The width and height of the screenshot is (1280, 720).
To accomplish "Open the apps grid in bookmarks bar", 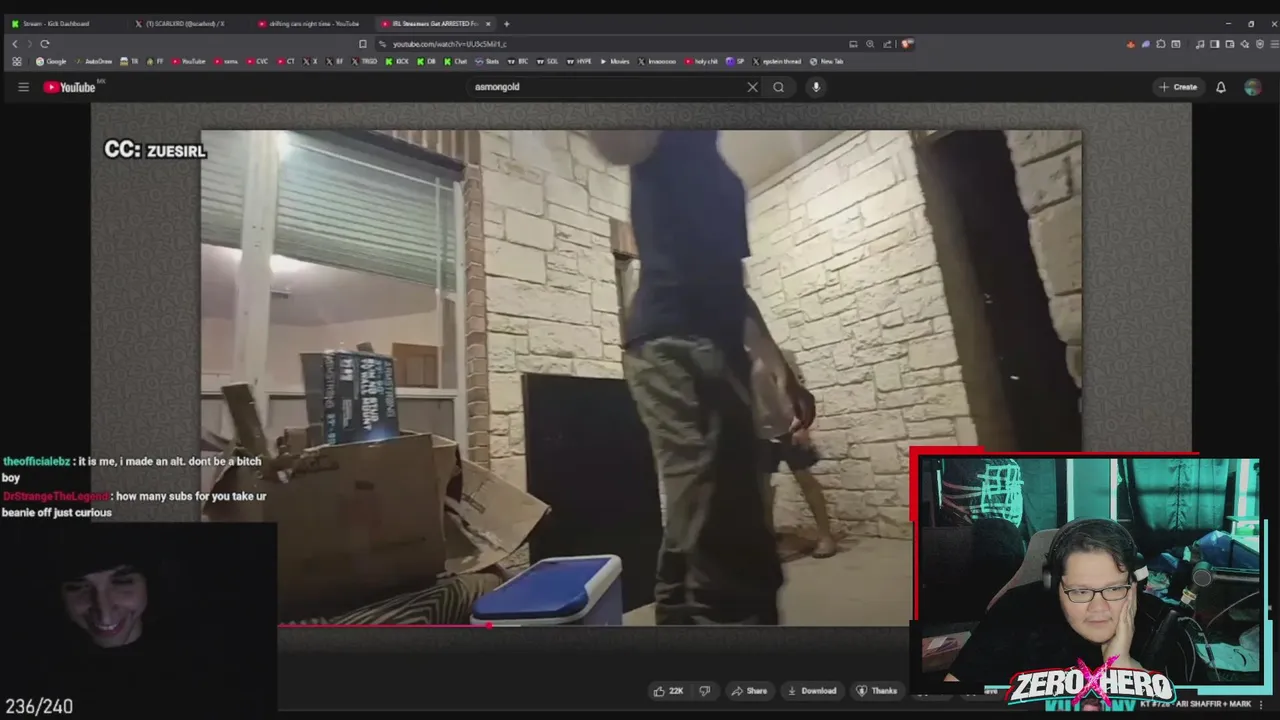I will pos(16,61).
